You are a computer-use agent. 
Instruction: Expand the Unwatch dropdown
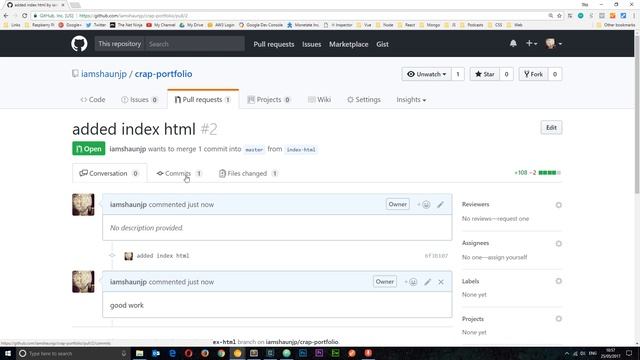[427, 74]
